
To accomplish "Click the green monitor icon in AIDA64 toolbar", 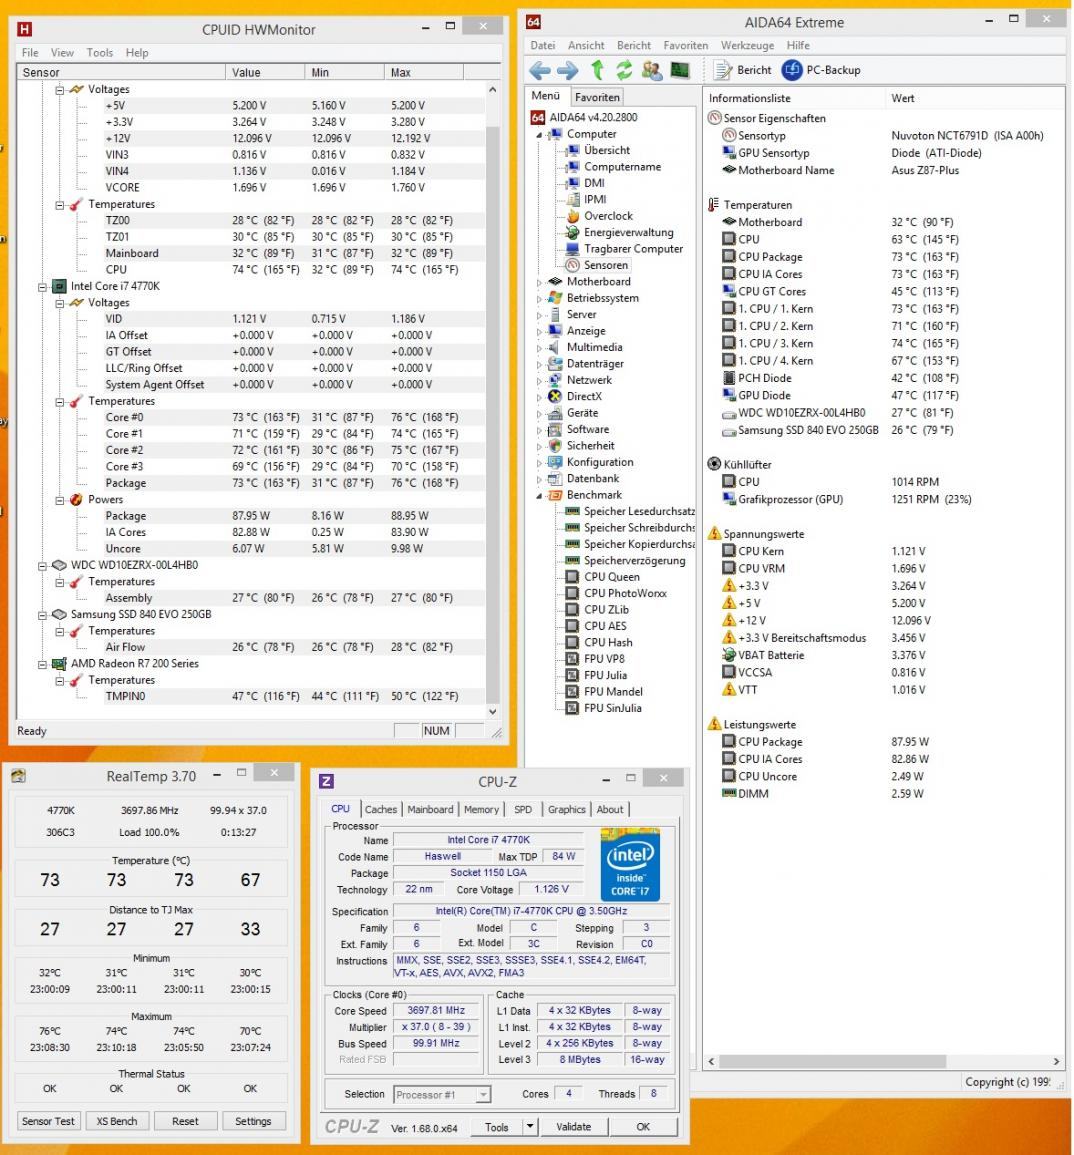I will (680, 70).
